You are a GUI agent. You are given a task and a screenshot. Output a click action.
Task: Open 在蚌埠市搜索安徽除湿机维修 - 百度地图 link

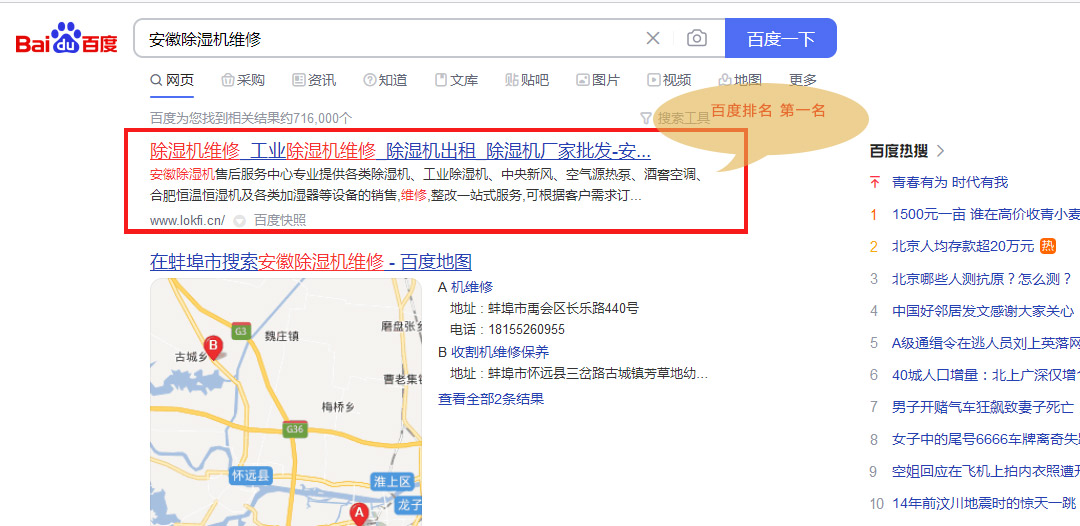pos(311,262)
